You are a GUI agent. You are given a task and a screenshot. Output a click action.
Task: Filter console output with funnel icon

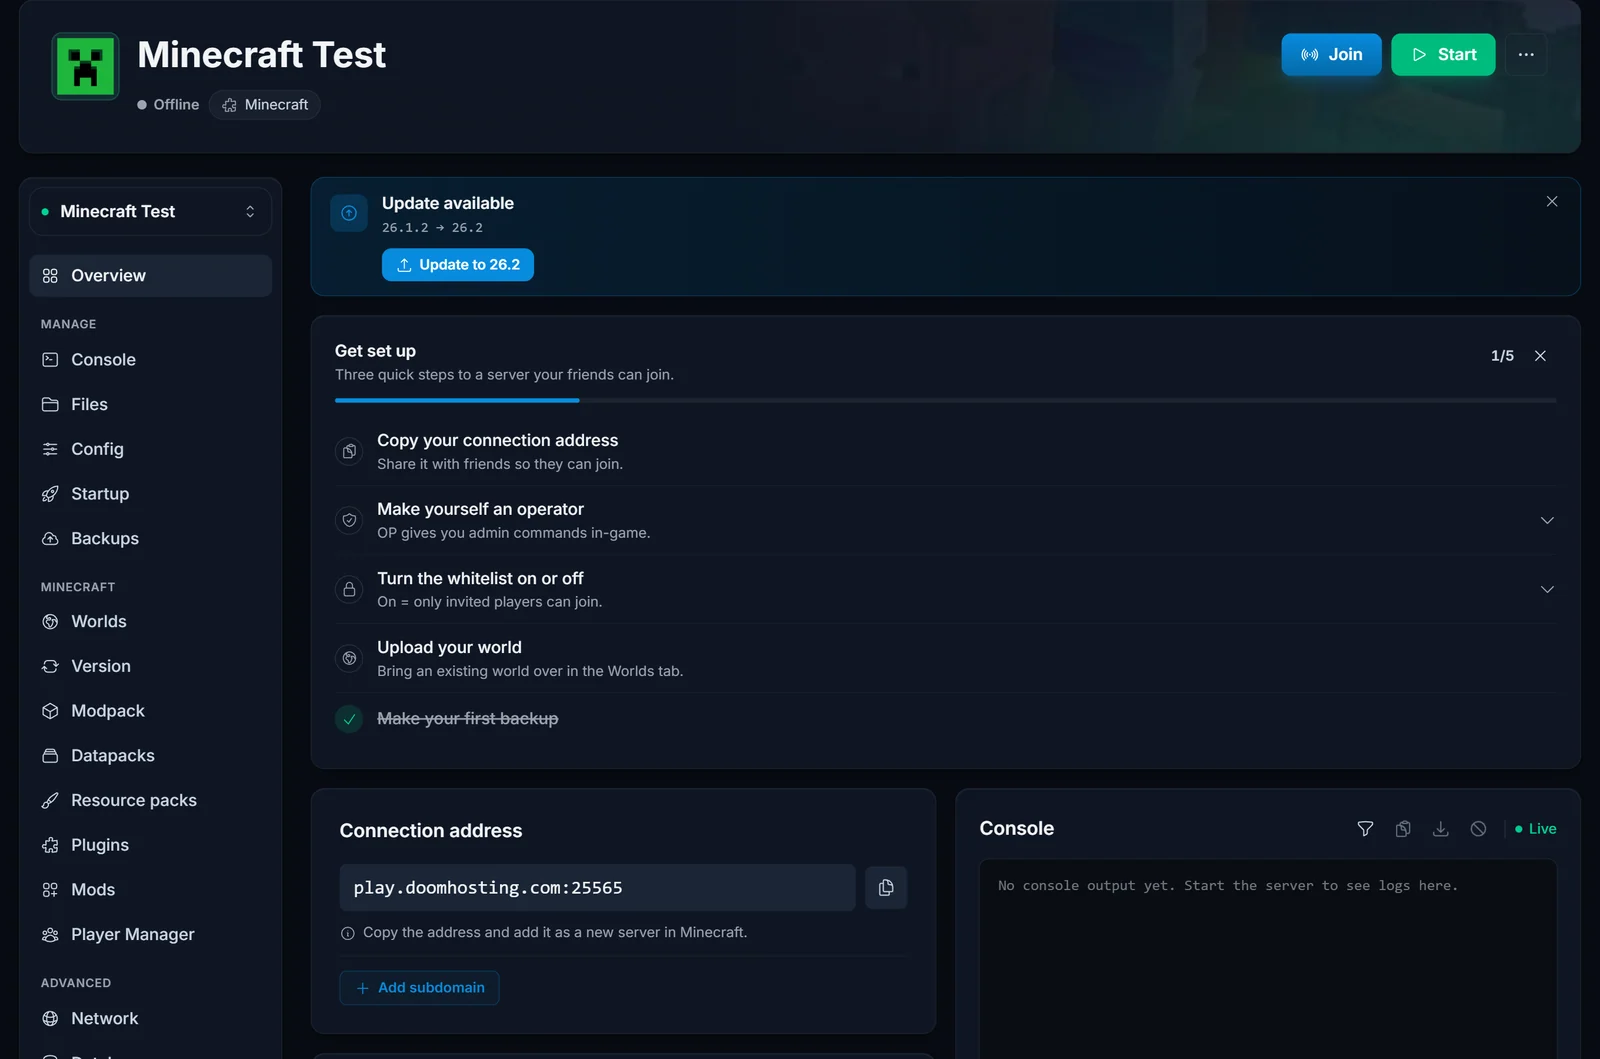[x=1365, y=829]
